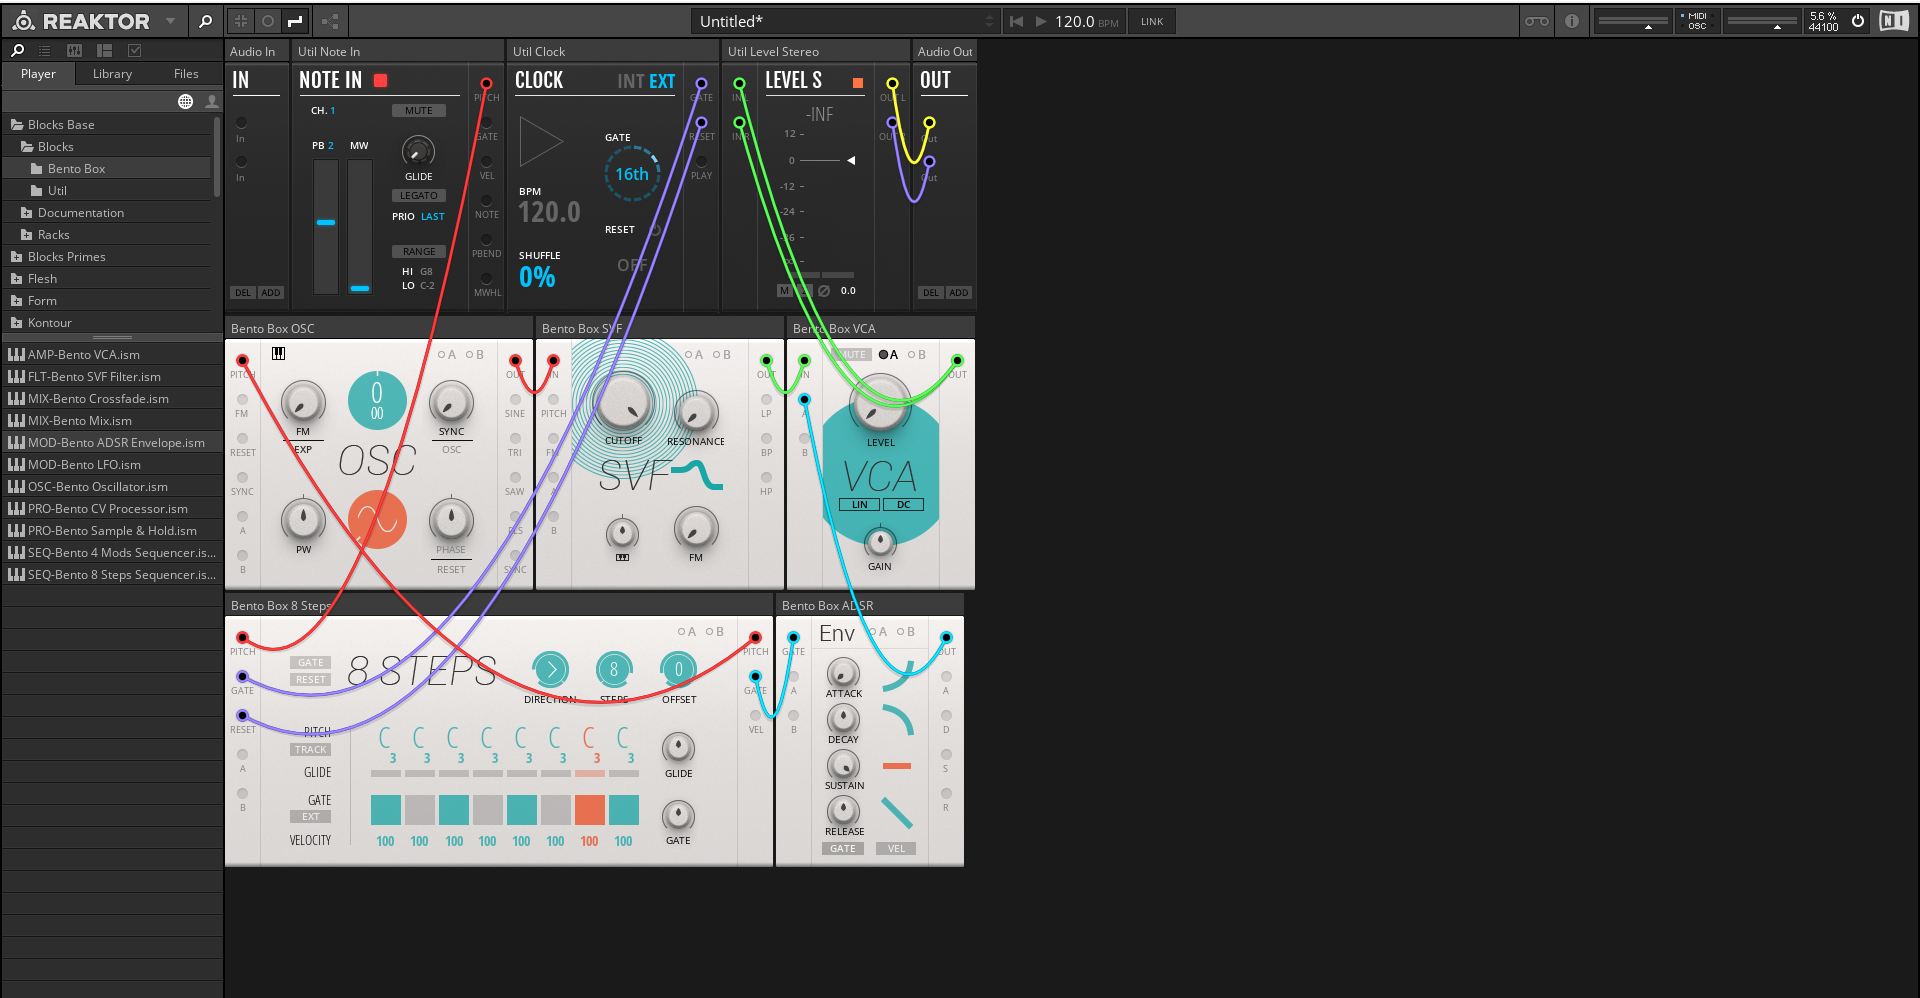Viewport: 1920px width, 998px height.
Task: Click the user content person icon
Action: click(212, 101)
